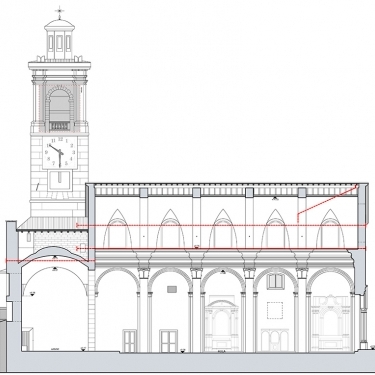Click the clock face on the bell tower
The height and width of the screenshot is (375, 375).
tap(60, 152)
